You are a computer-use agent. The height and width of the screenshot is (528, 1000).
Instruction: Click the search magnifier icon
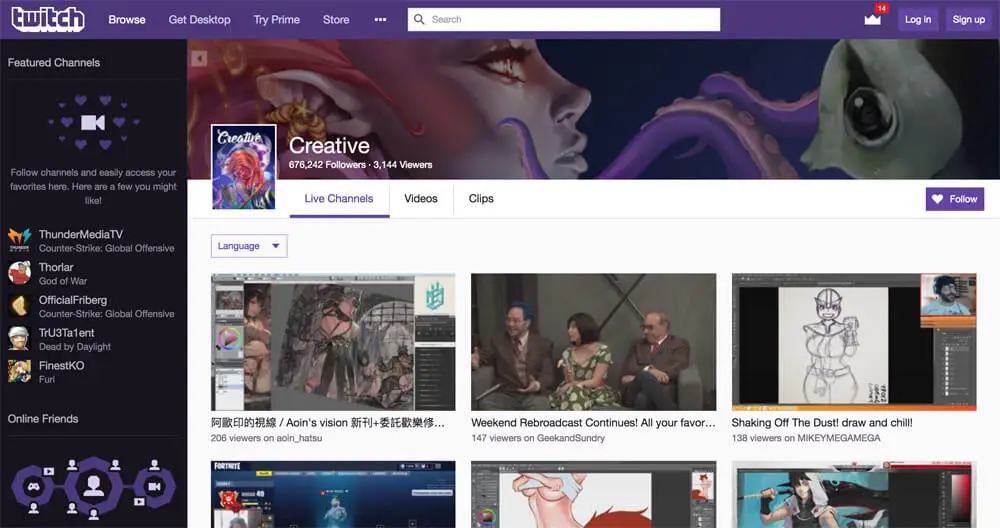click(x=419, y=19)
